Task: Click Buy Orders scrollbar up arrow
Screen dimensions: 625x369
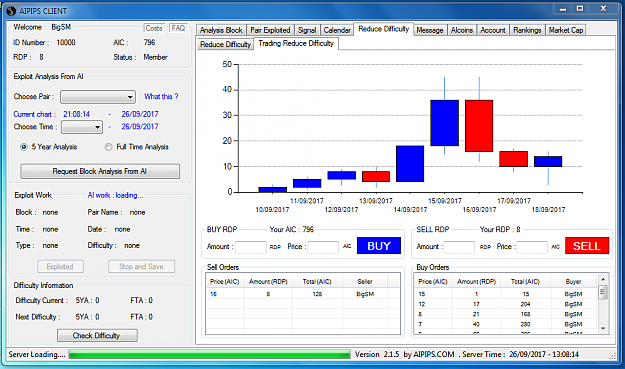Action: pyautogui.click(x=603, y=279)
